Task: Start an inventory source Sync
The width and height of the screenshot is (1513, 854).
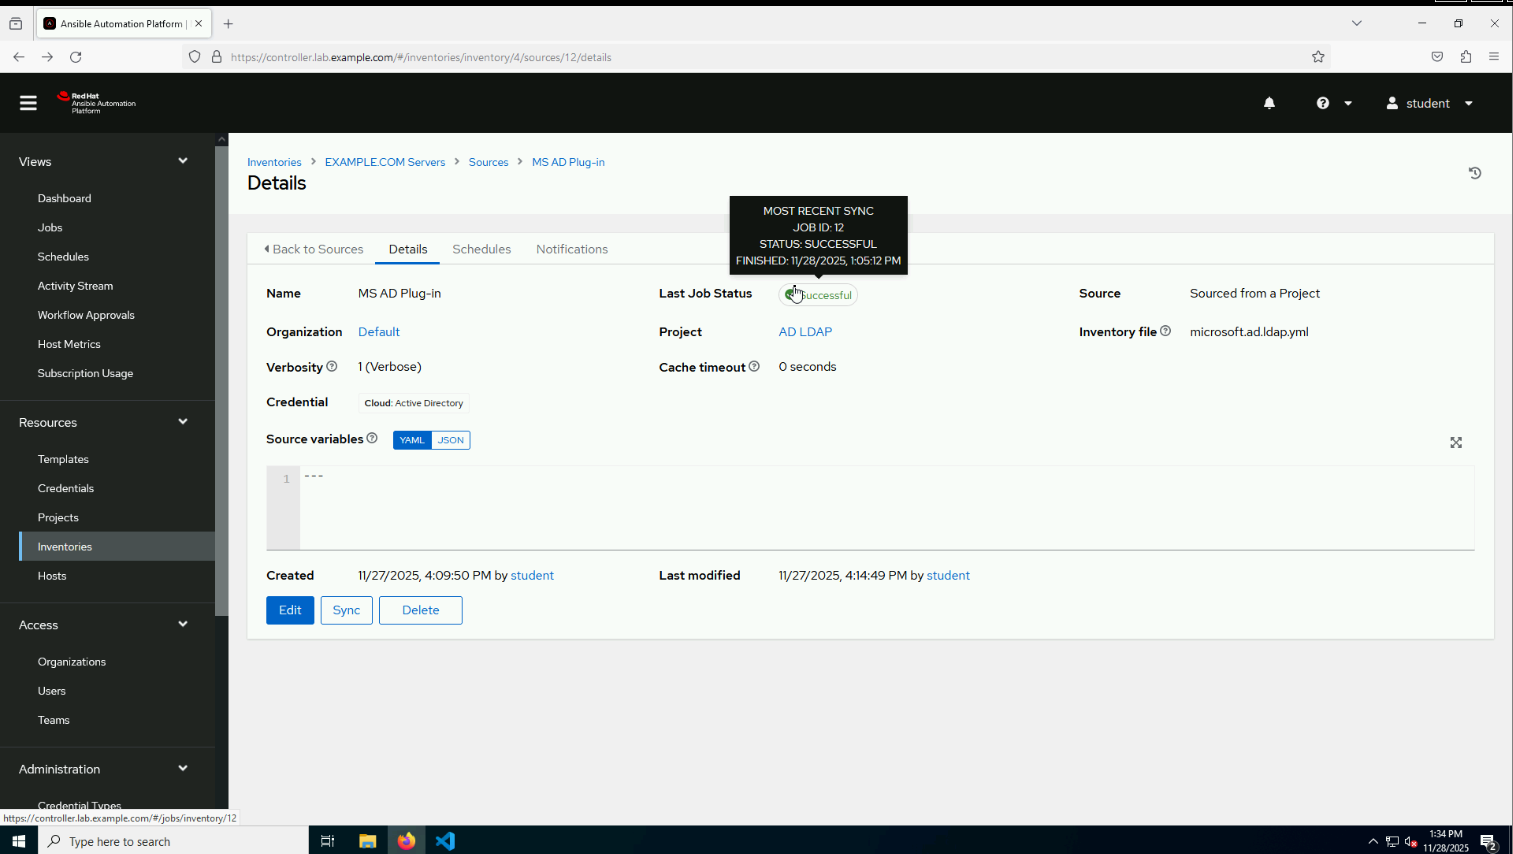Action: tap(347, 610)
